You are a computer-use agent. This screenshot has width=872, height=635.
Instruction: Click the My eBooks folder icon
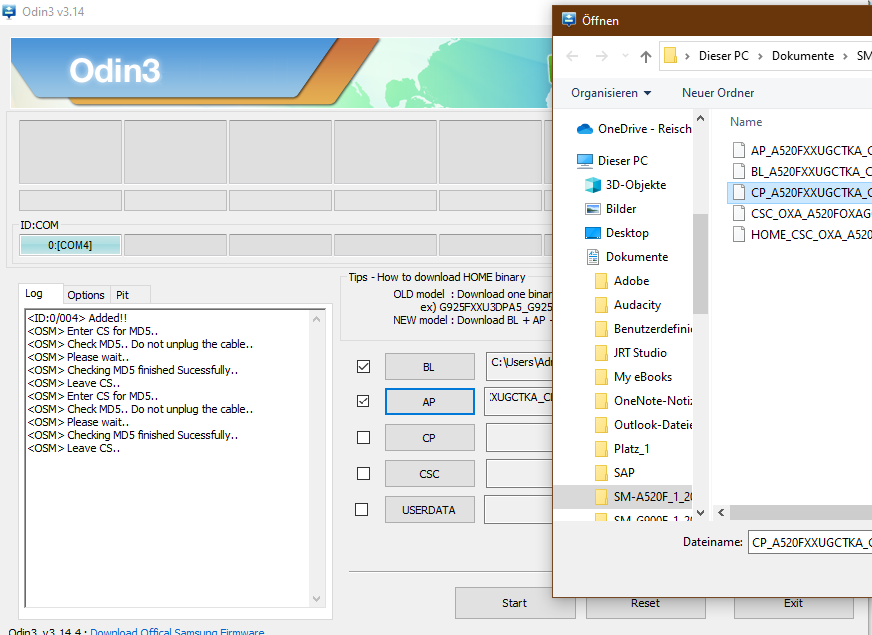(x=601, y=377)
